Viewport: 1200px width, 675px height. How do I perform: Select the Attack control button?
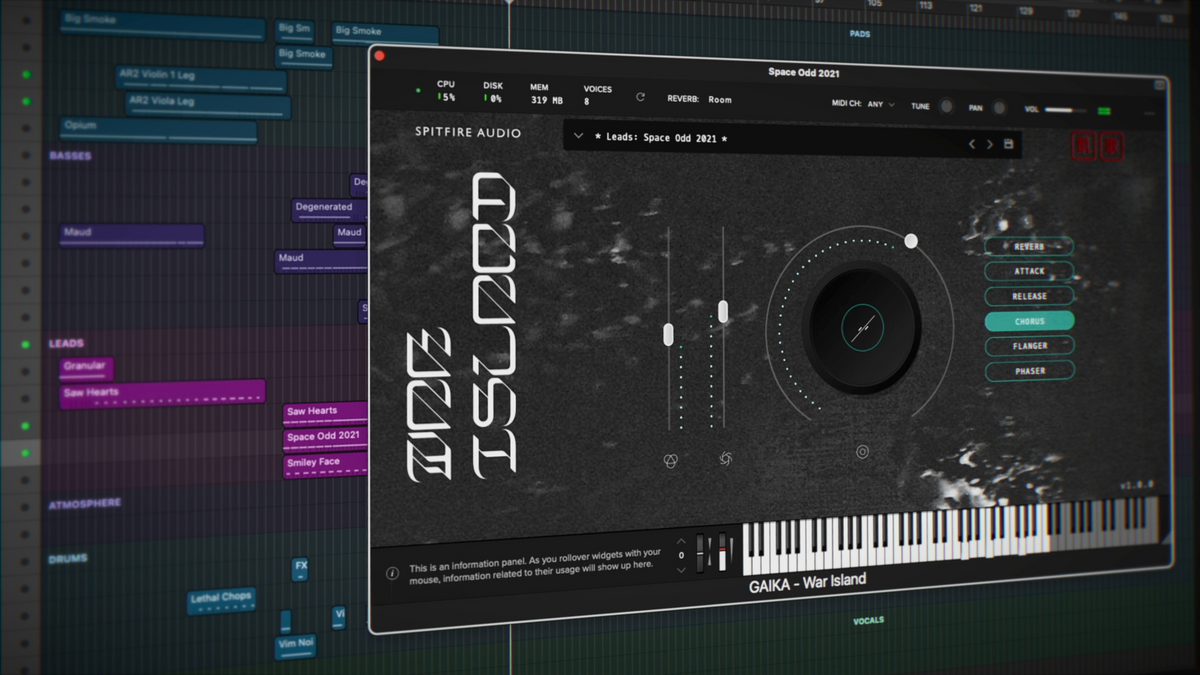tap(1029, 271)
